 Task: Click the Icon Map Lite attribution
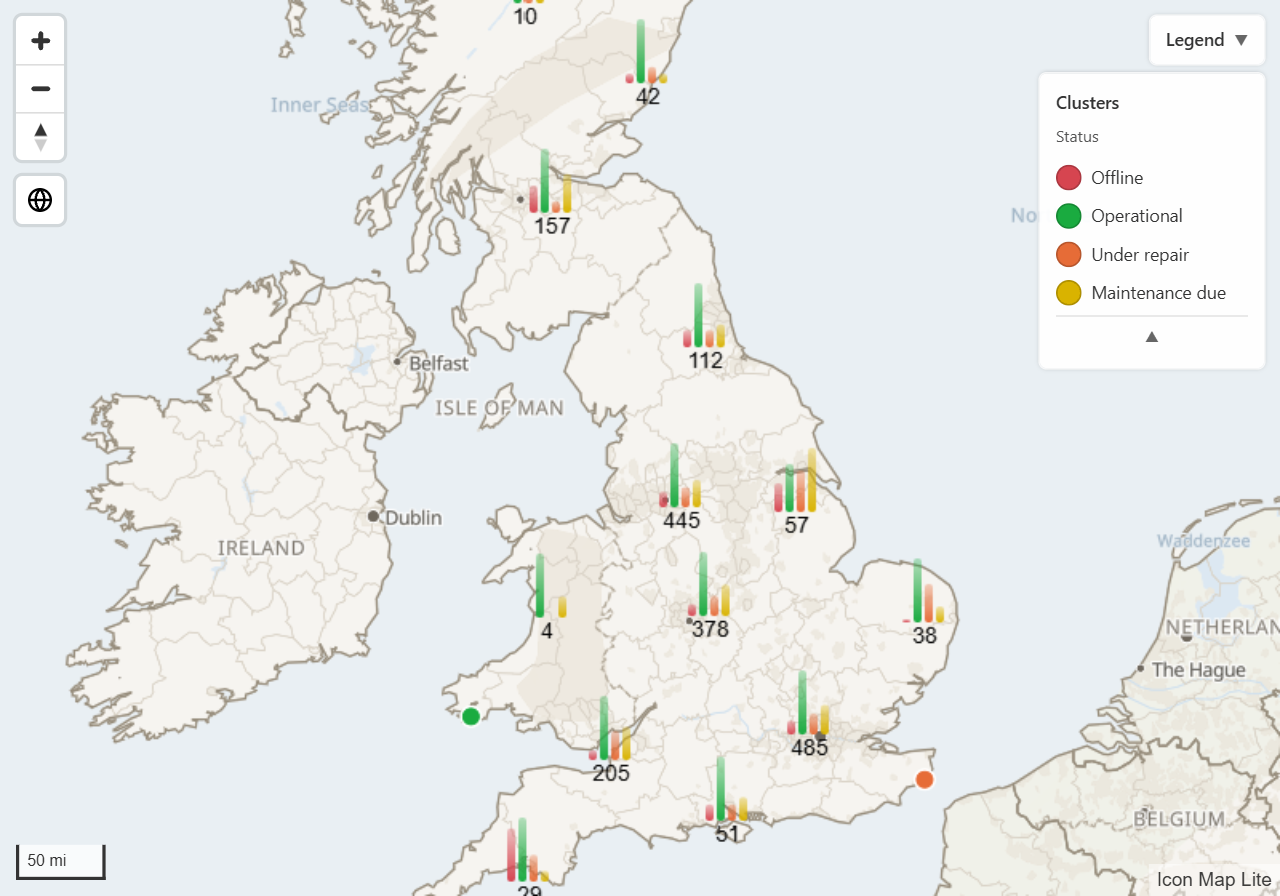1214,880
